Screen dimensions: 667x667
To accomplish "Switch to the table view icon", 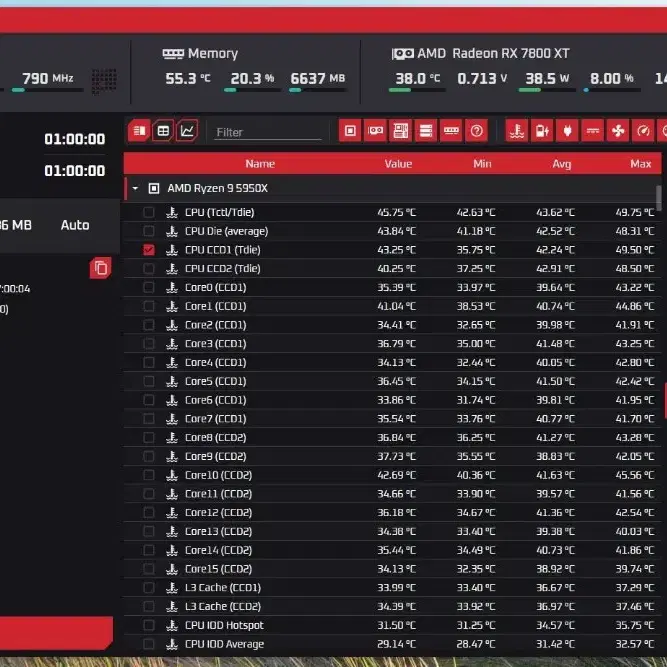I will 163,131.
